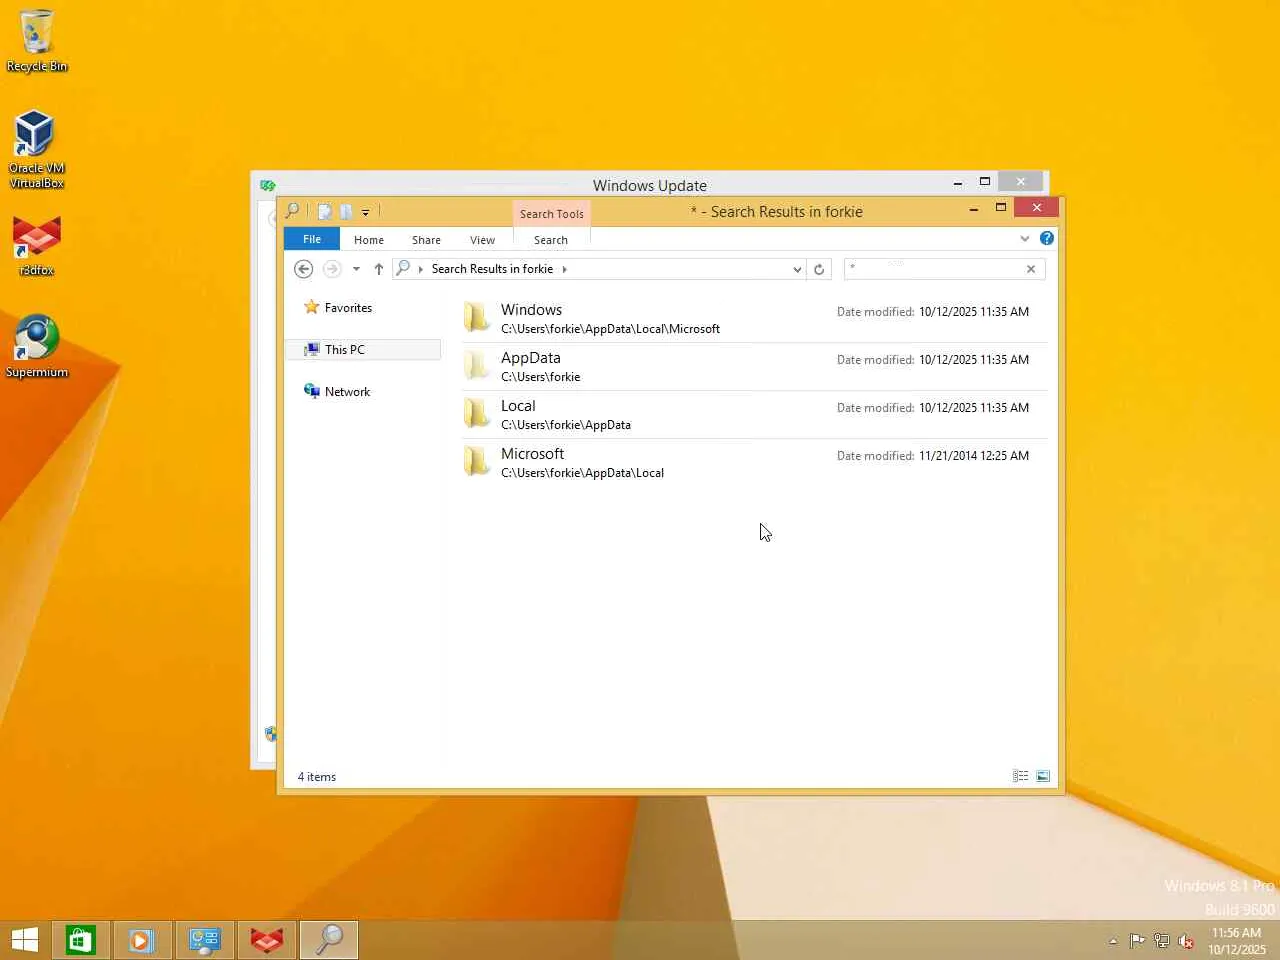Image resolution: width=1280 pixels, height=960 pixels.
Task: Expand root chevron before Search Results
Action: point(421,269)
